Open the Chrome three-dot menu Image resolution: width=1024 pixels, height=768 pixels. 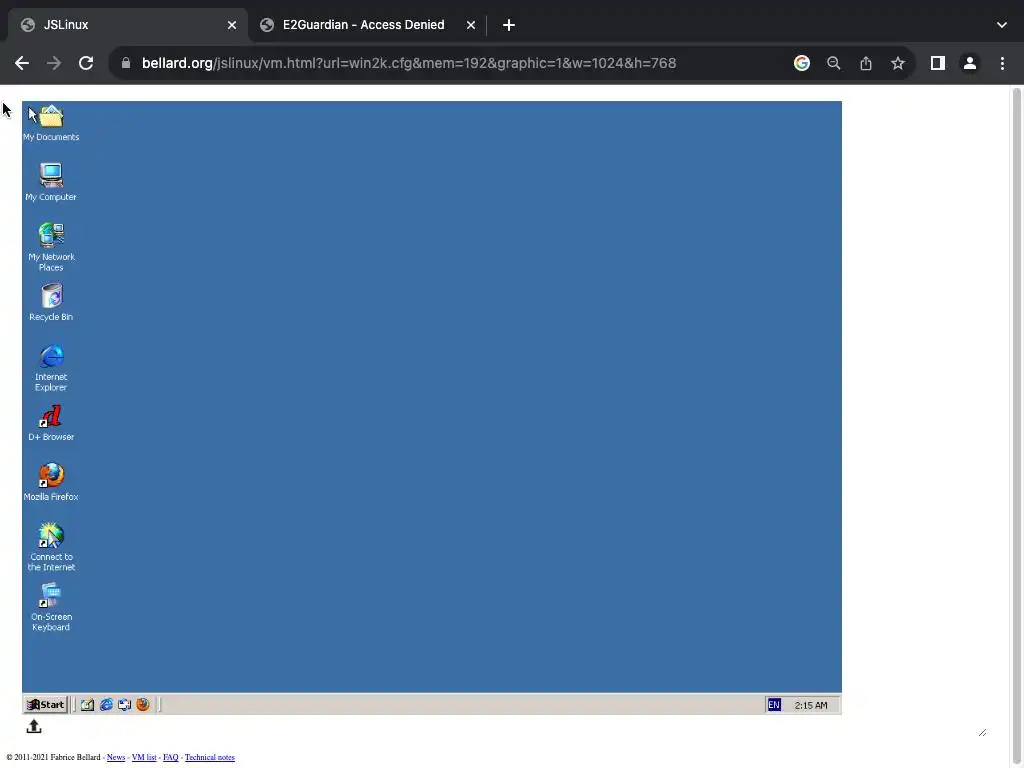(x=1002, y=63)
